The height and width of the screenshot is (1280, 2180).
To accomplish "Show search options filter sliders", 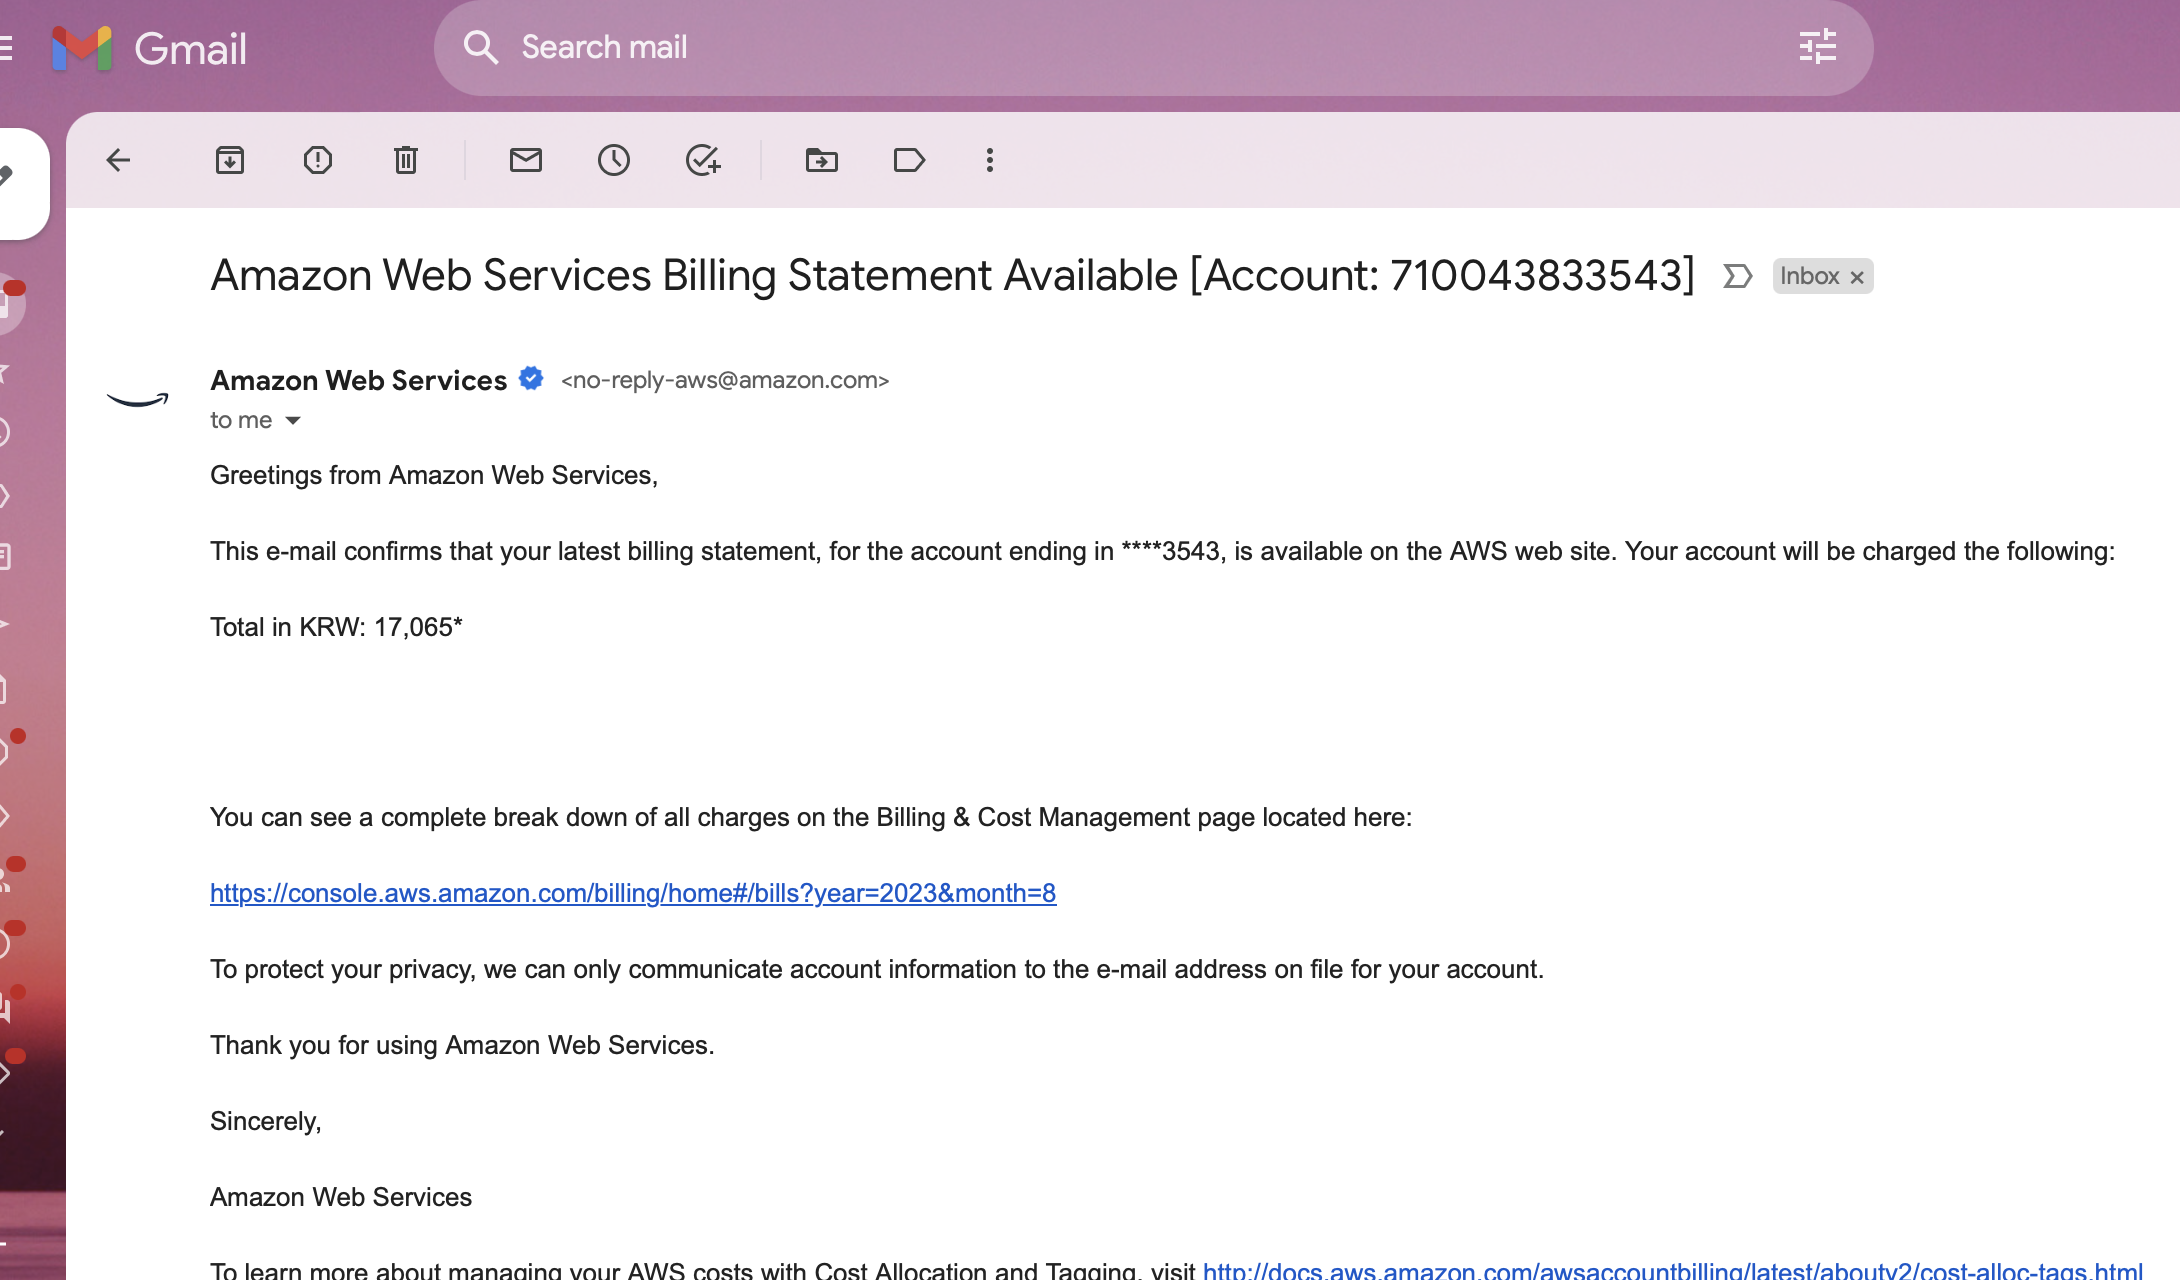I will [x=1818, y=47].
